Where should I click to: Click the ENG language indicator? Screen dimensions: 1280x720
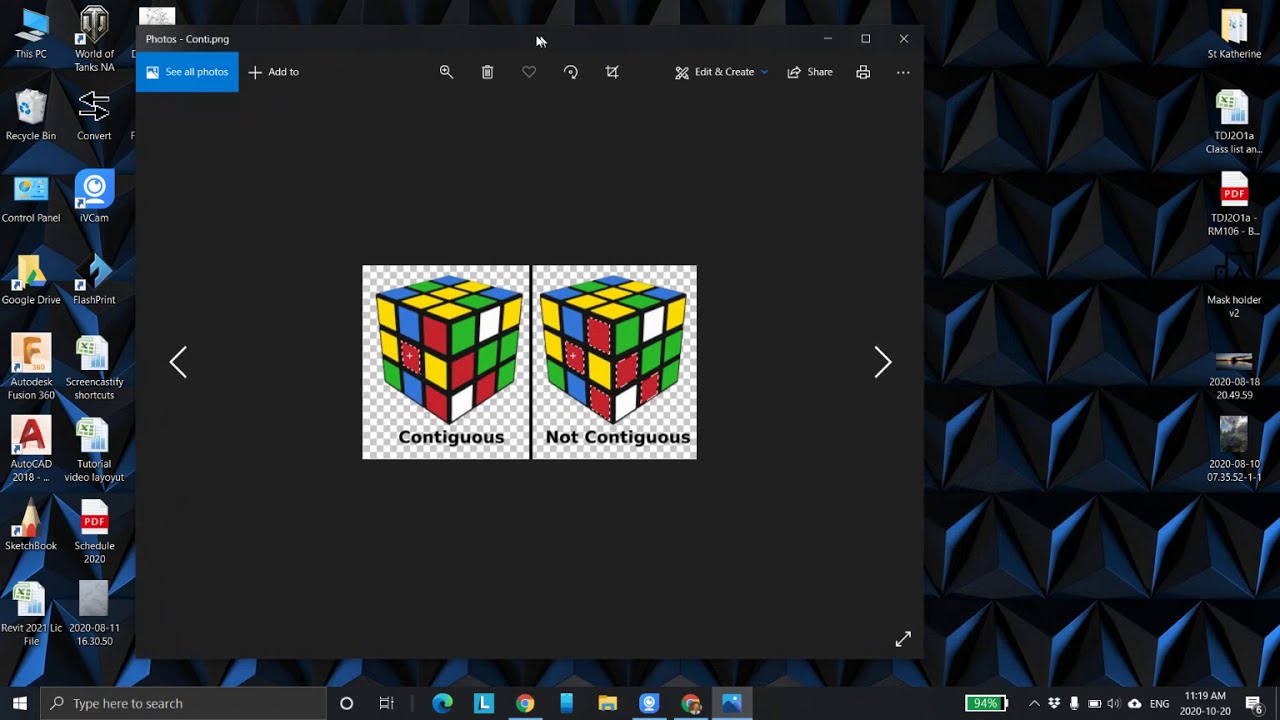click(x=1159, y=703)
